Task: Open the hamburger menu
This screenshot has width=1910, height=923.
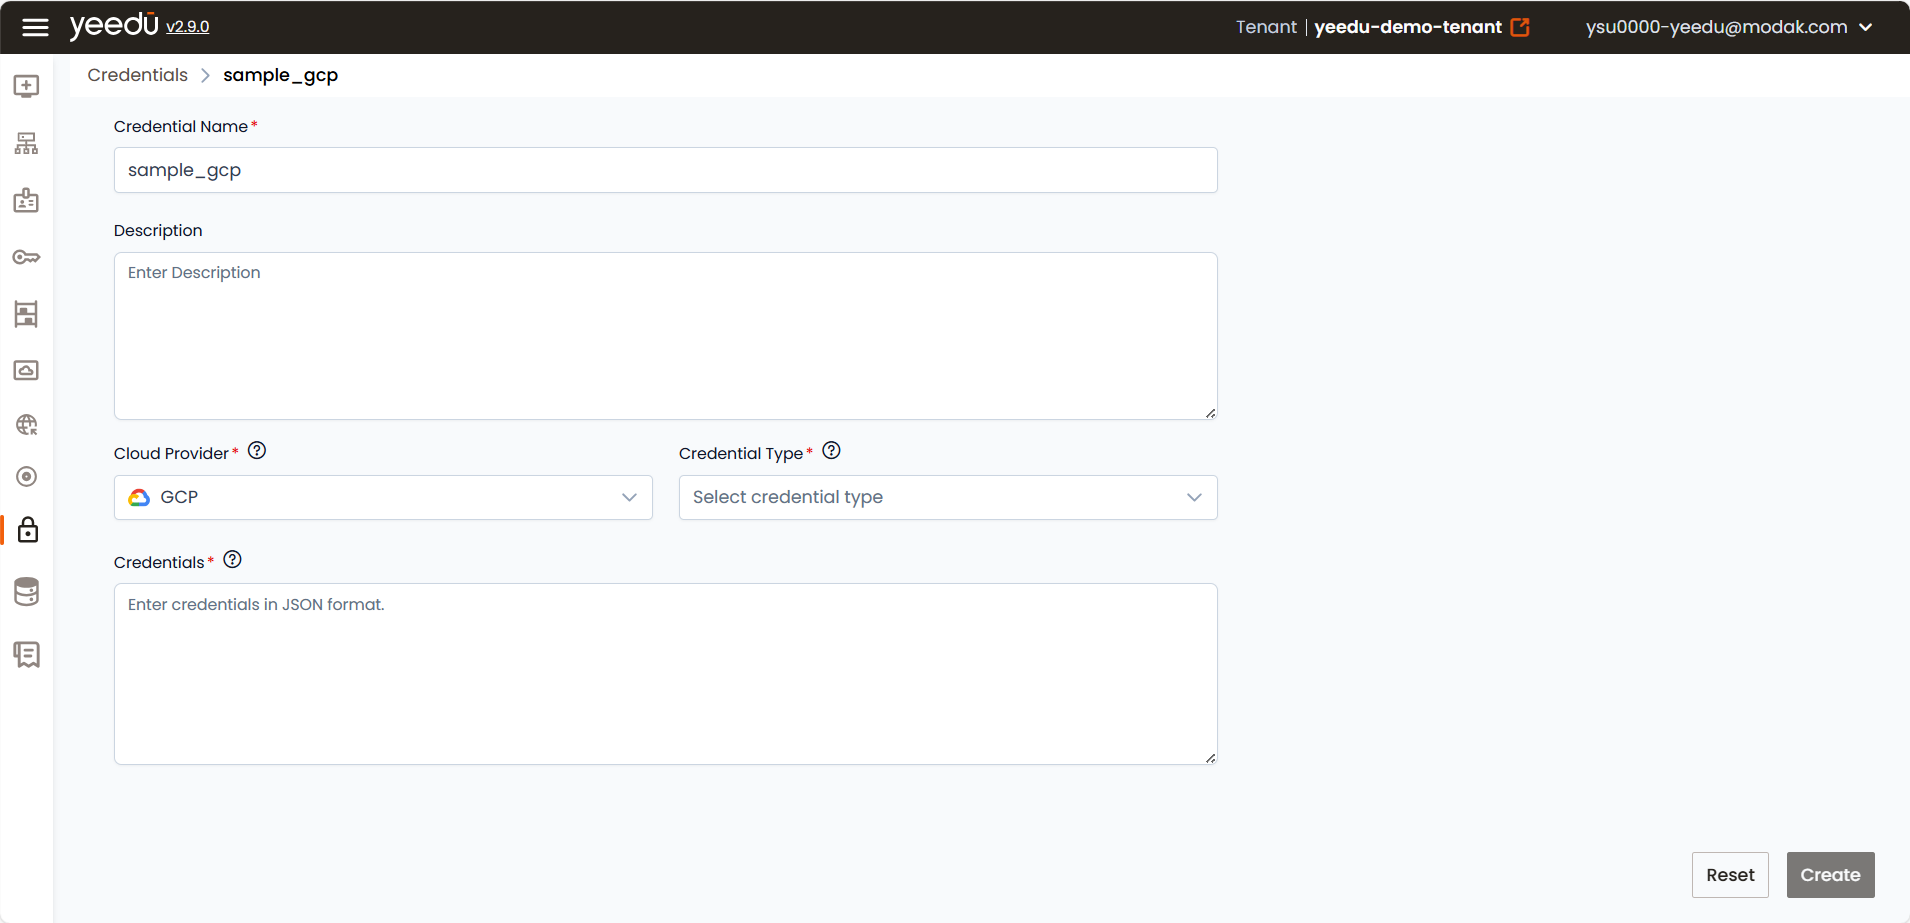Action: (35, 27)
